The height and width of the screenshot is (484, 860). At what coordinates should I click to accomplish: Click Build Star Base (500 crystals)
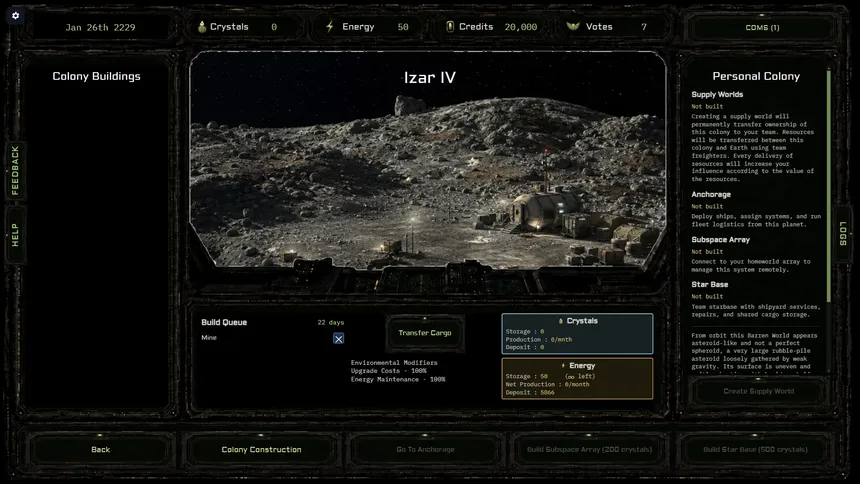[x=755, y=449]
